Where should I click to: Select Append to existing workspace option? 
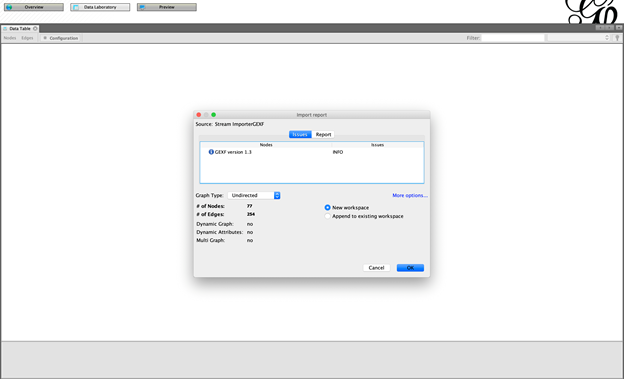[364, 216]
